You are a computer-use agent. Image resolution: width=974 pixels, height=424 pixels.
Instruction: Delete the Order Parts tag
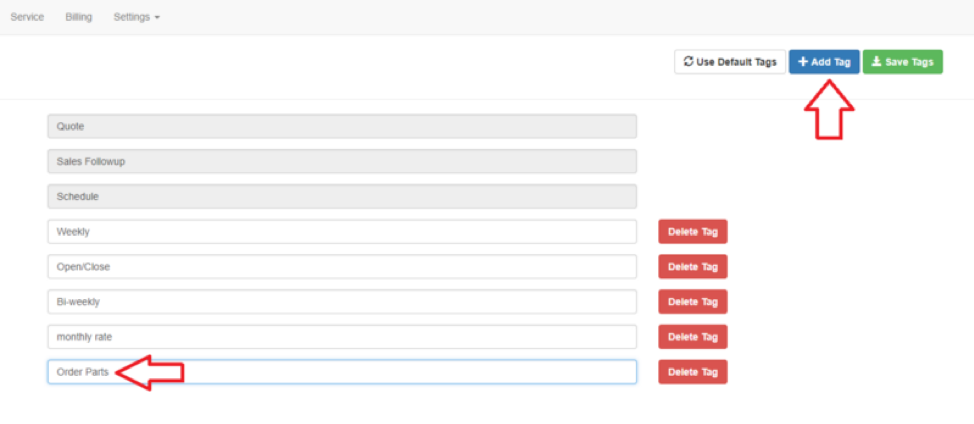[x=692, y=372]
